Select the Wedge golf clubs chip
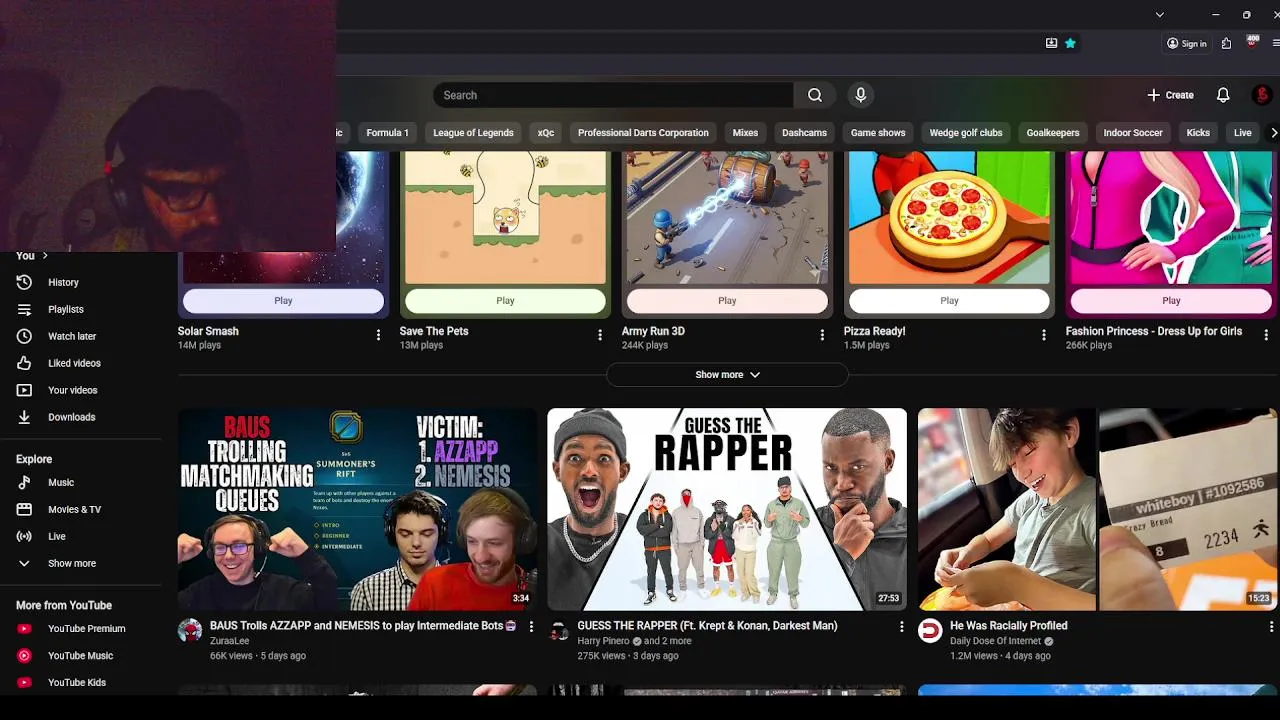 (966, 133)
